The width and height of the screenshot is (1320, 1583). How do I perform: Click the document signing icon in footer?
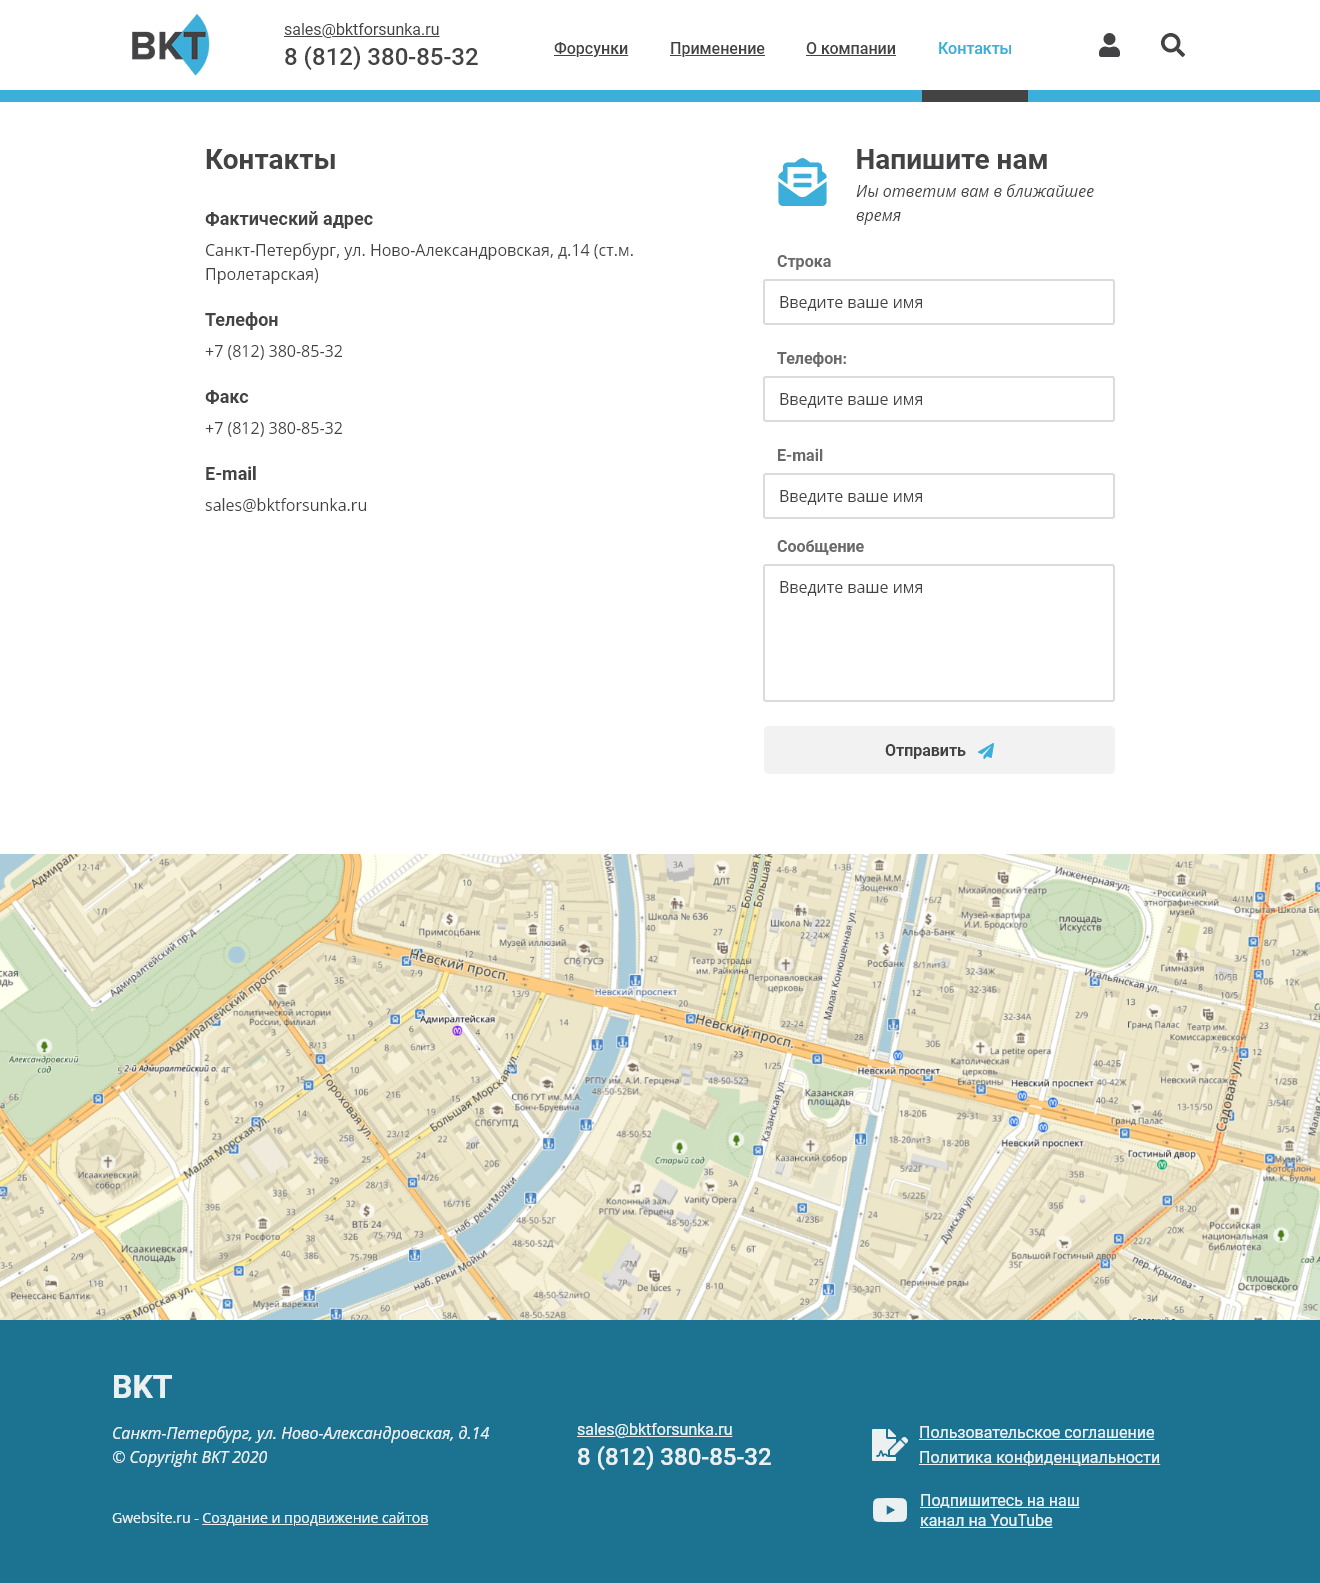pos(889,1445)
